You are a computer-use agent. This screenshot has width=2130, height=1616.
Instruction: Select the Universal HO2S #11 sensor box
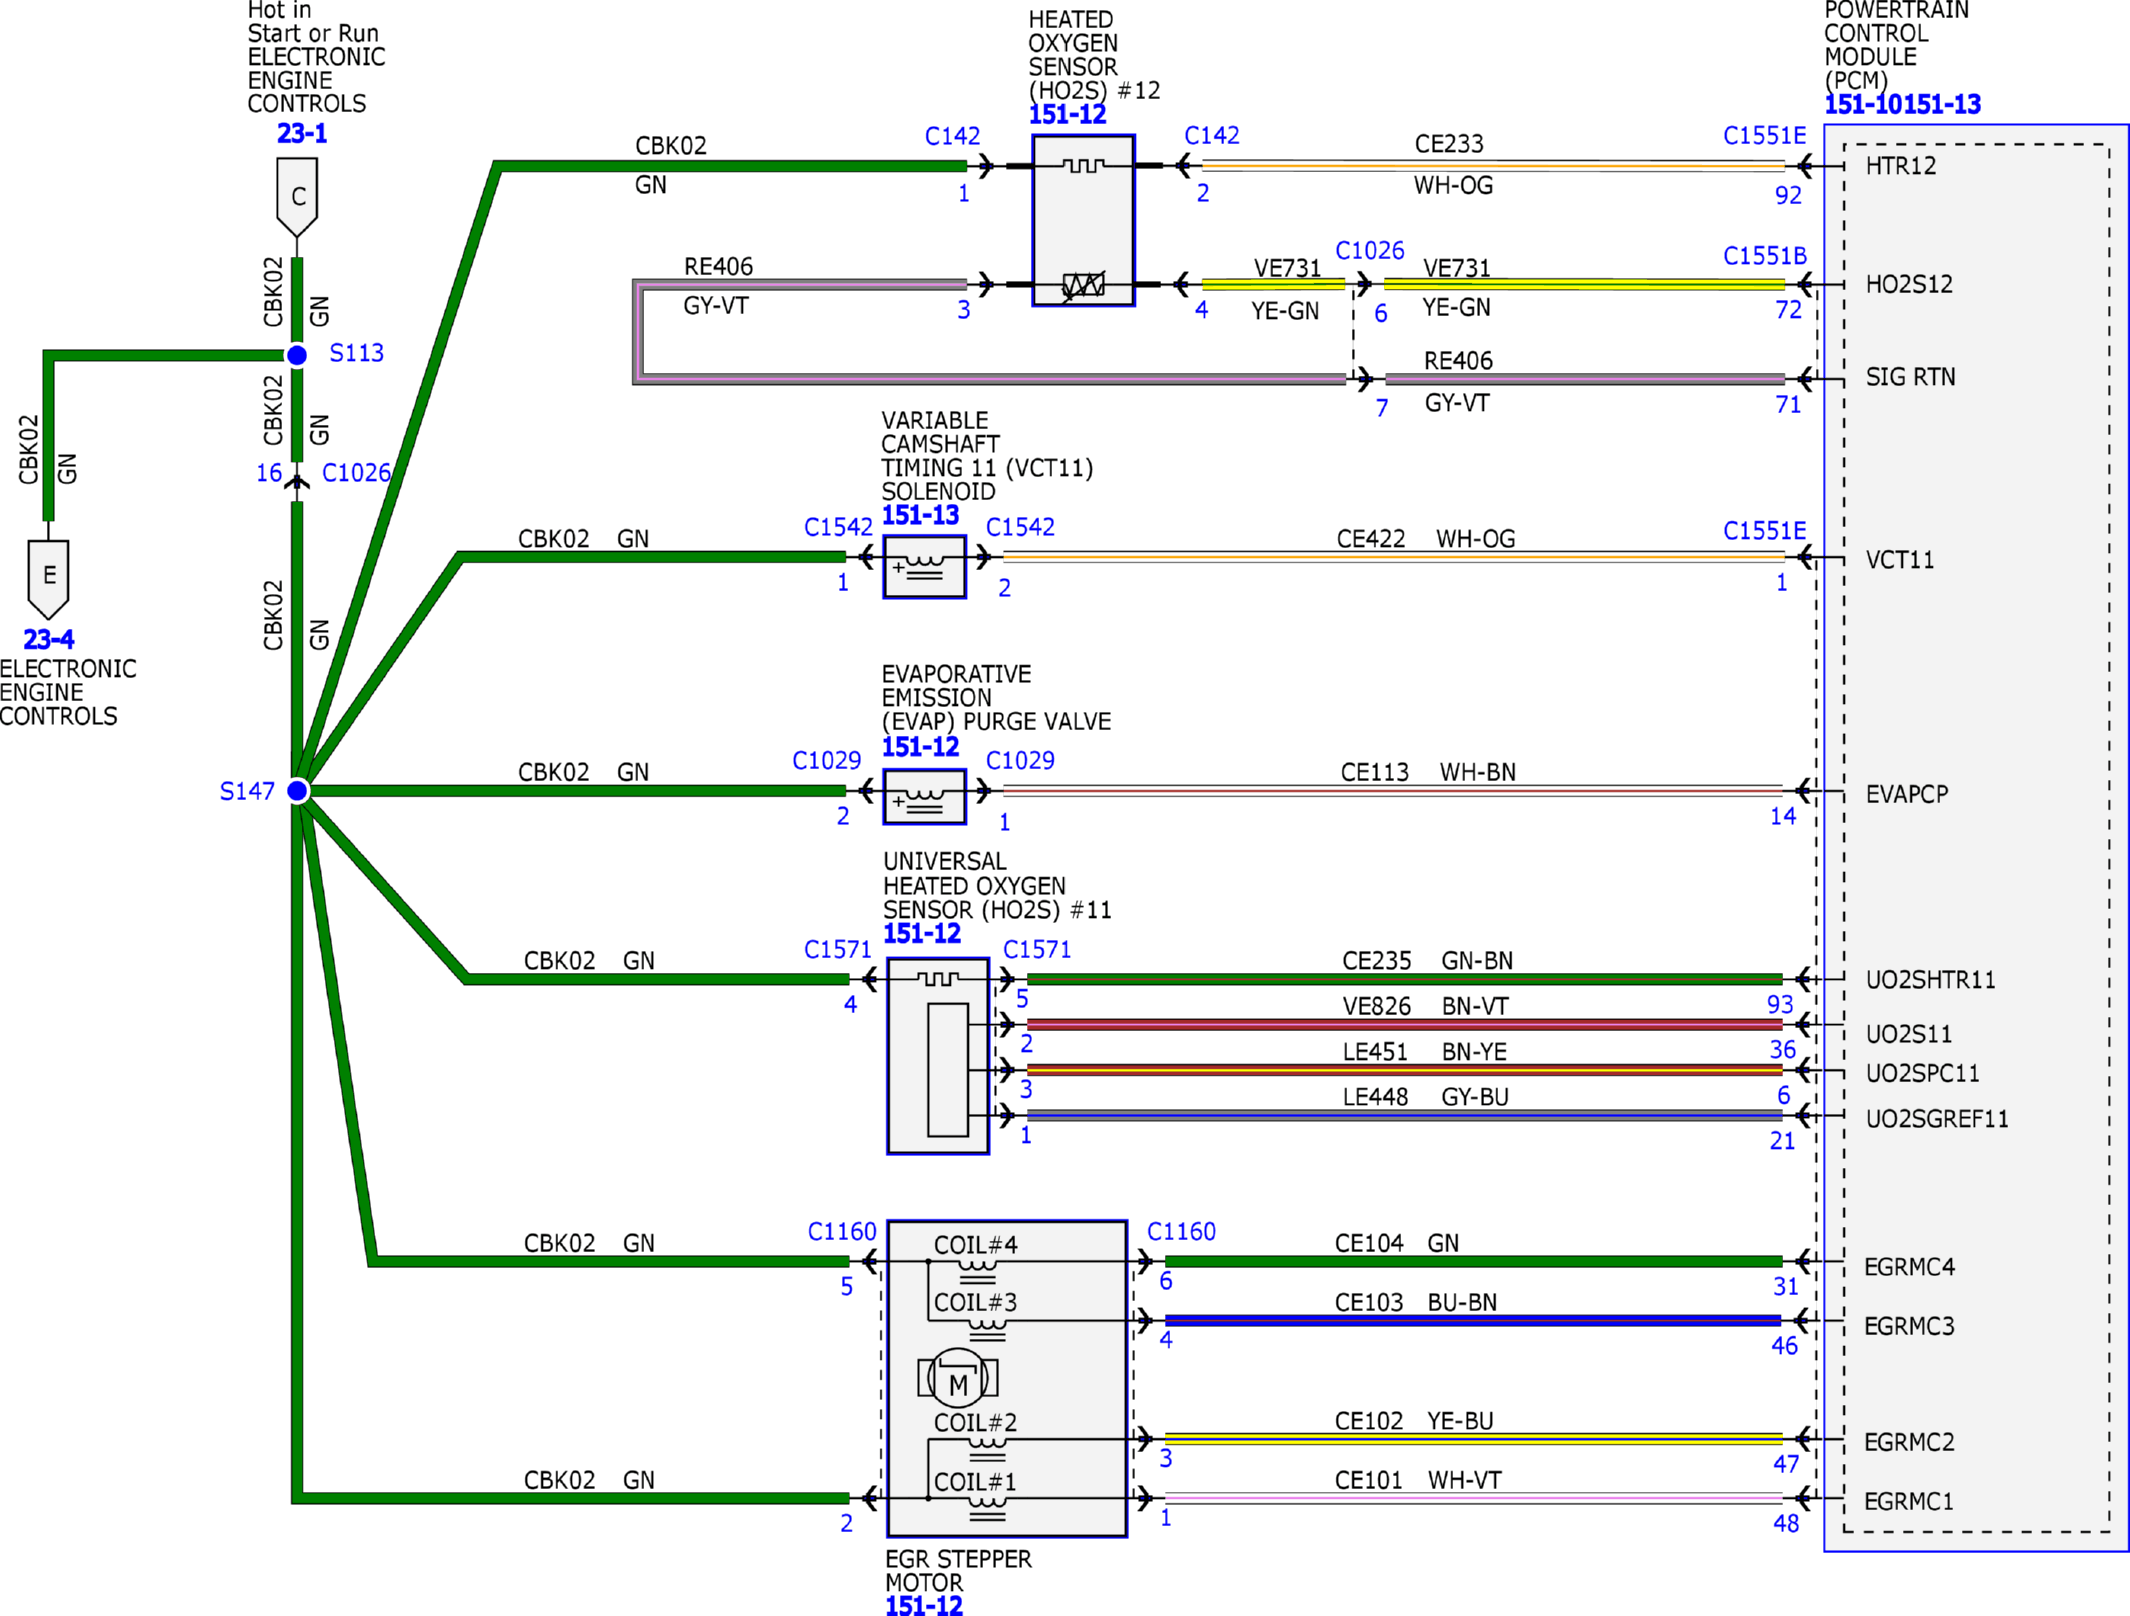938,1056
